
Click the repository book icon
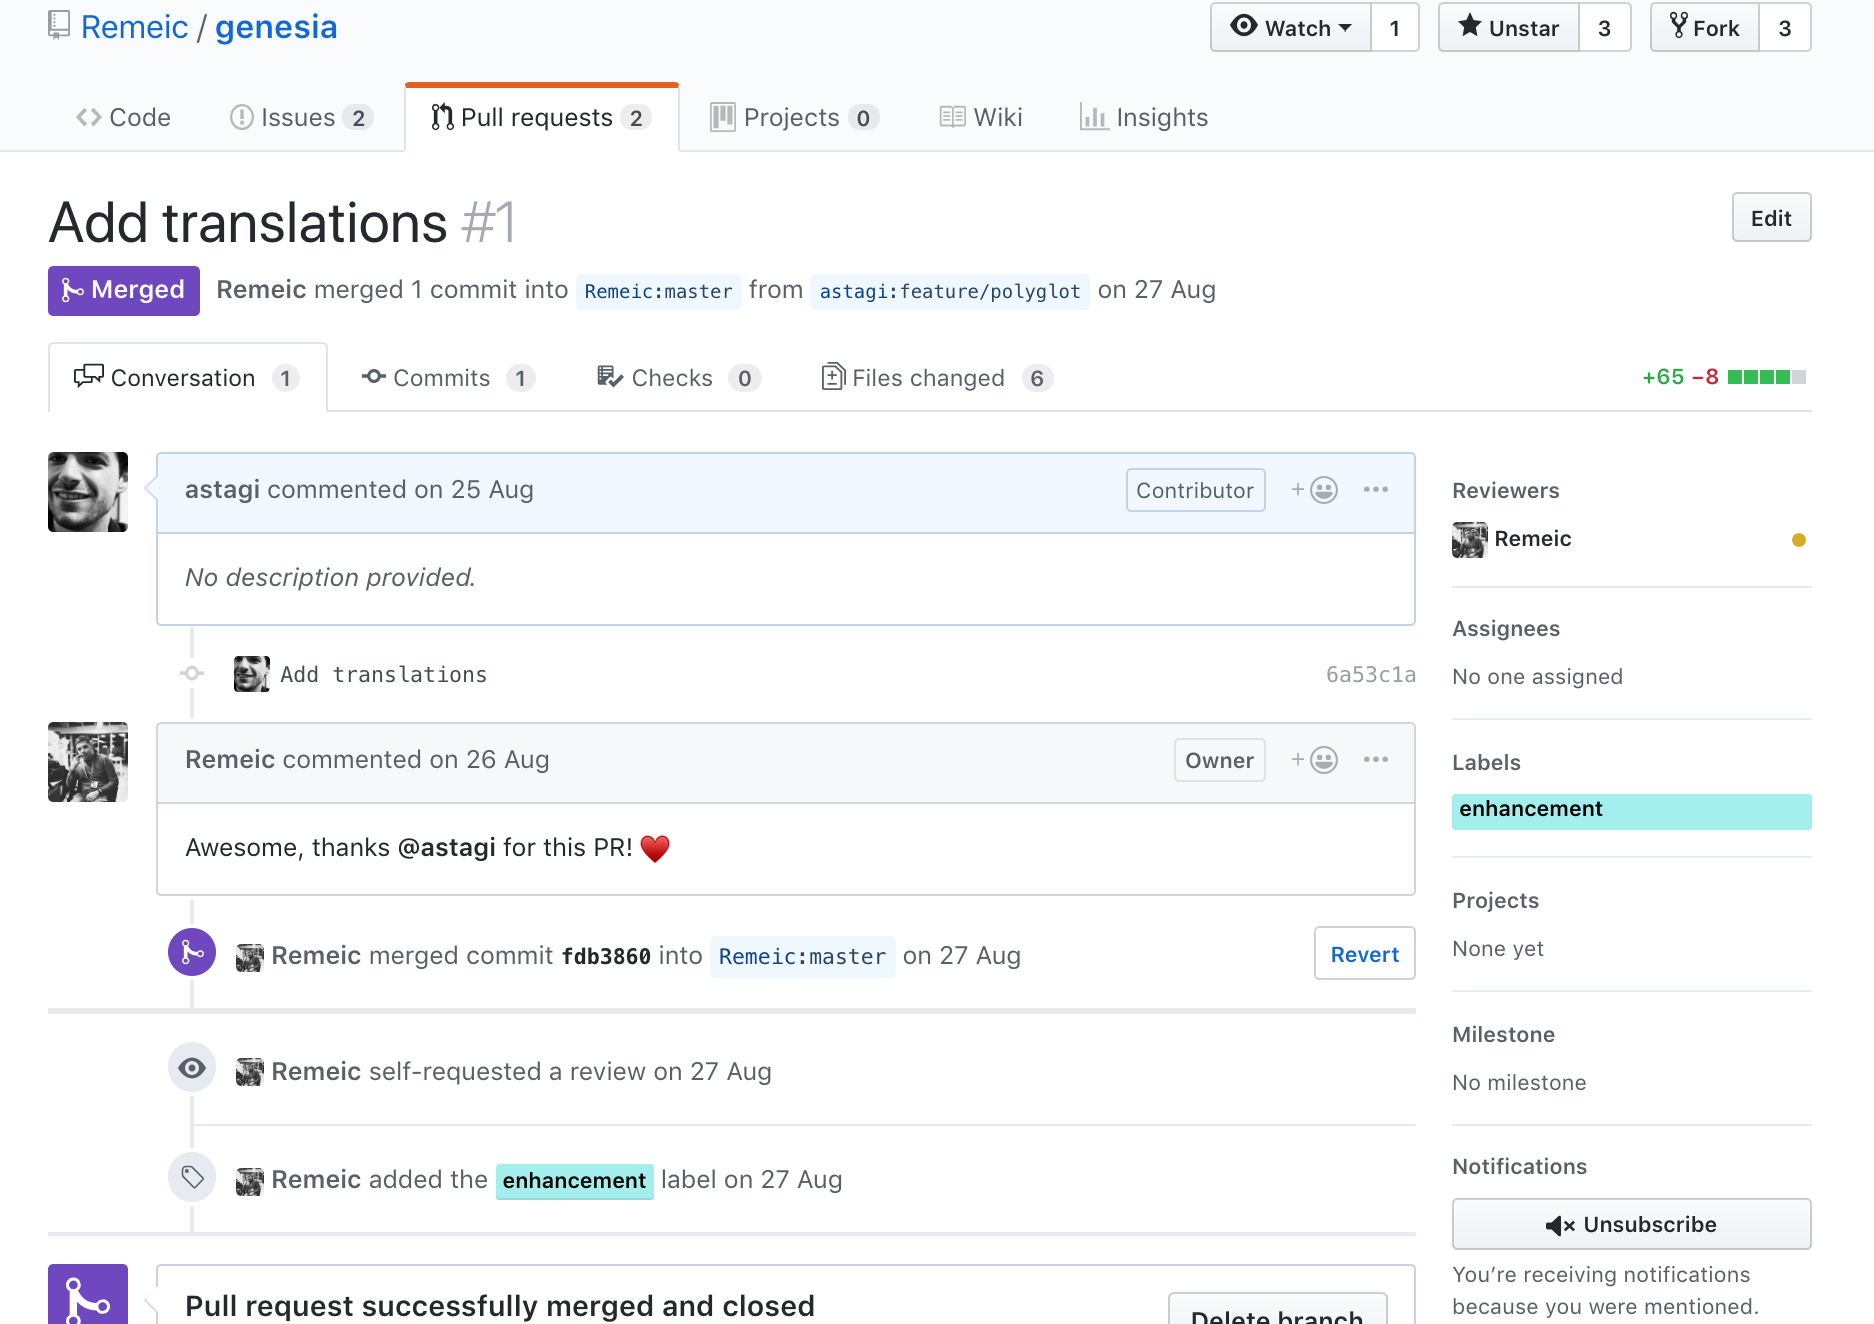59,26
